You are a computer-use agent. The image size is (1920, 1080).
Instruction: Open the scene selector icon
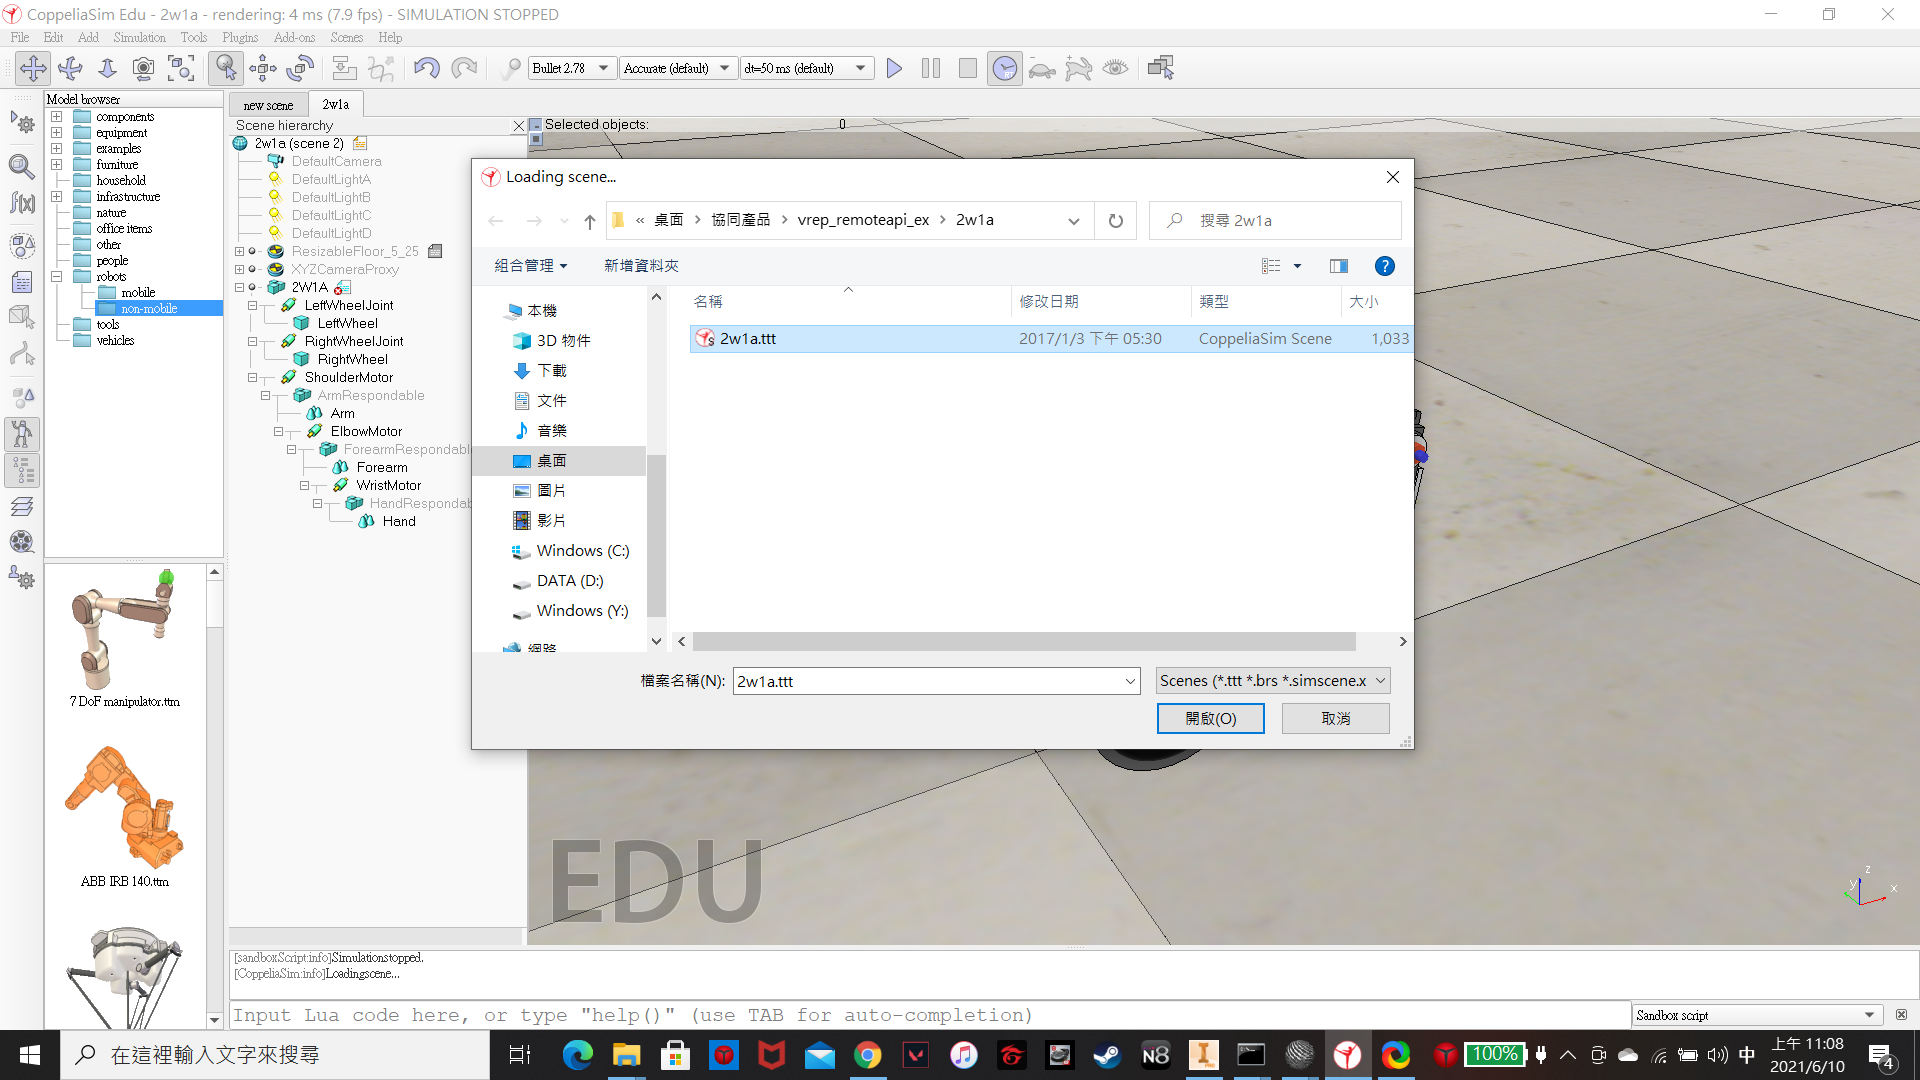coord(1161,68)
